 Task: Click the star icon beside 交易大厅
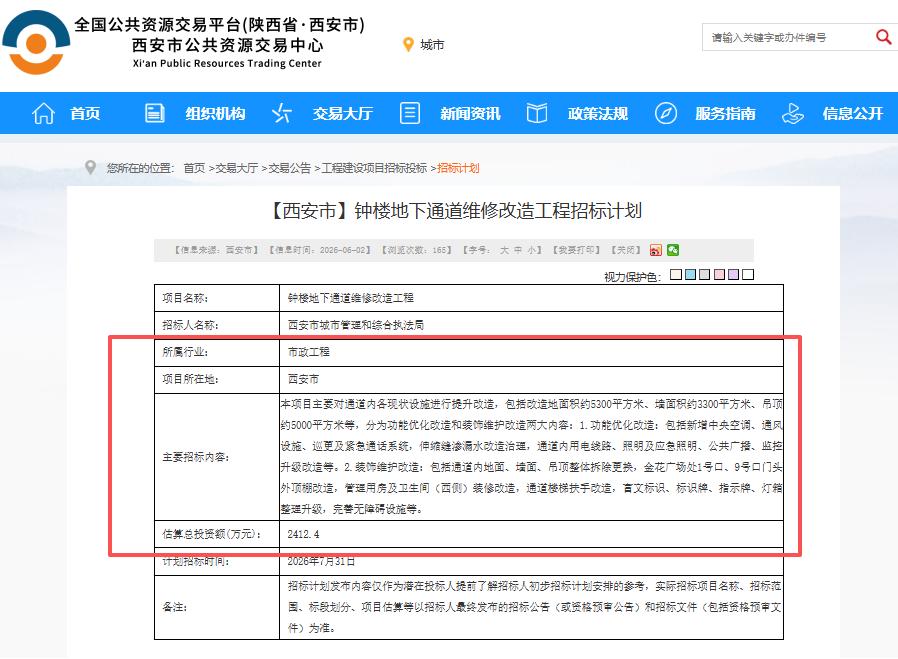(282, 113)
